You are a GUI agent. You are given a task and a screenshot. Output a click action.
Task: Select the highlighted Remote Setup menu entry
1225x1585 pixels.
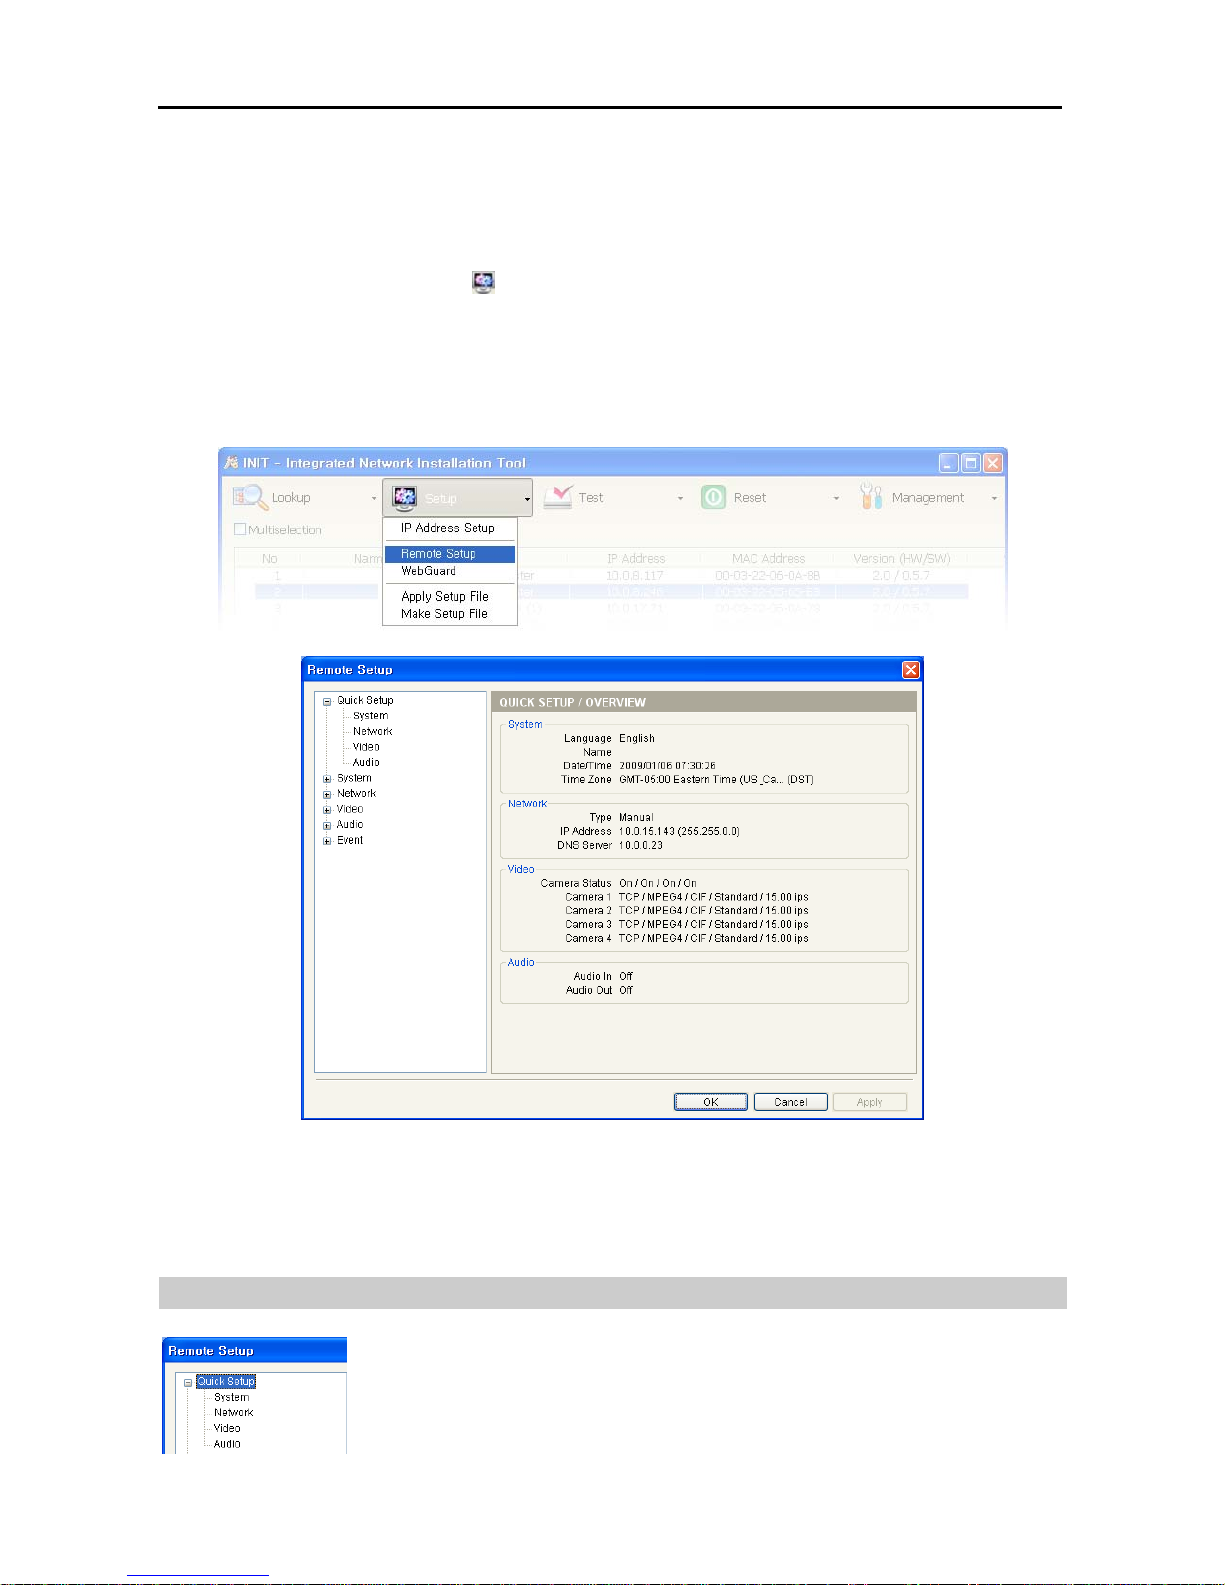point(450,554)
